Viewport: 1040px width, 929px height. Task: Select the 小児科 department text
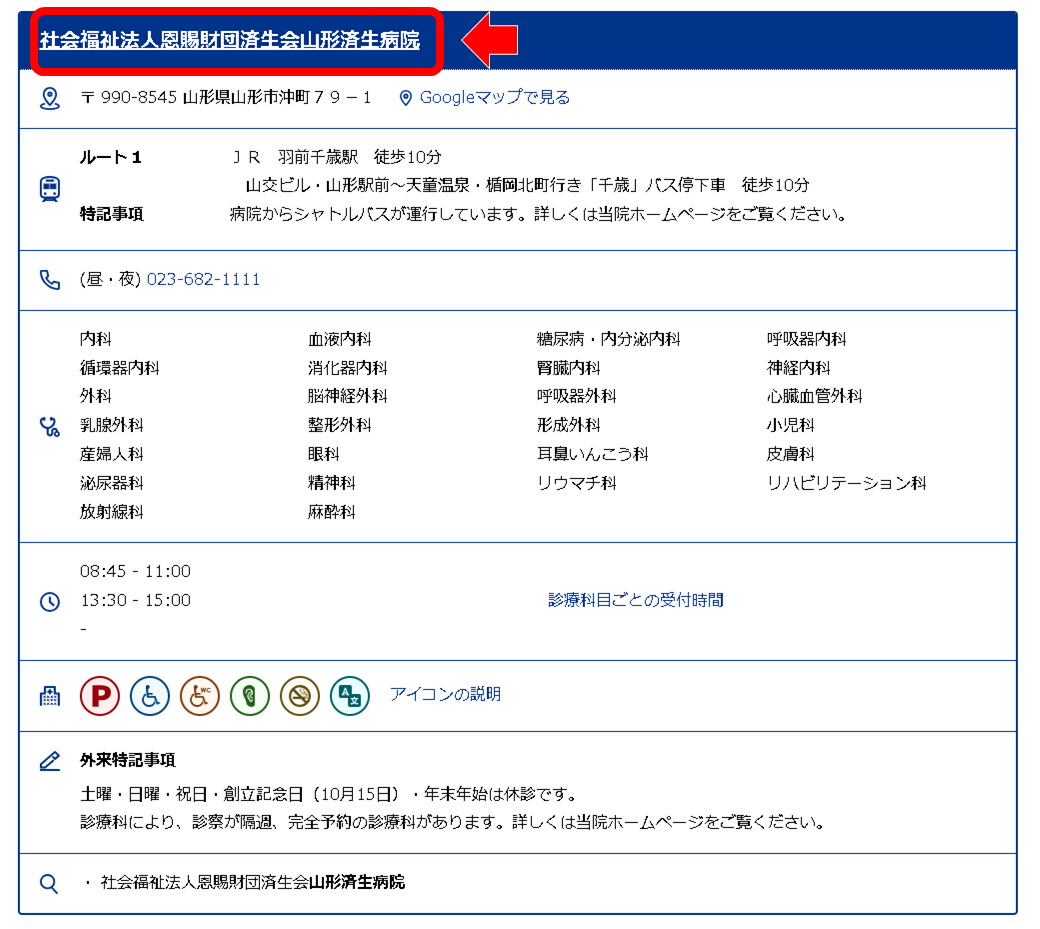click(790, 425)
